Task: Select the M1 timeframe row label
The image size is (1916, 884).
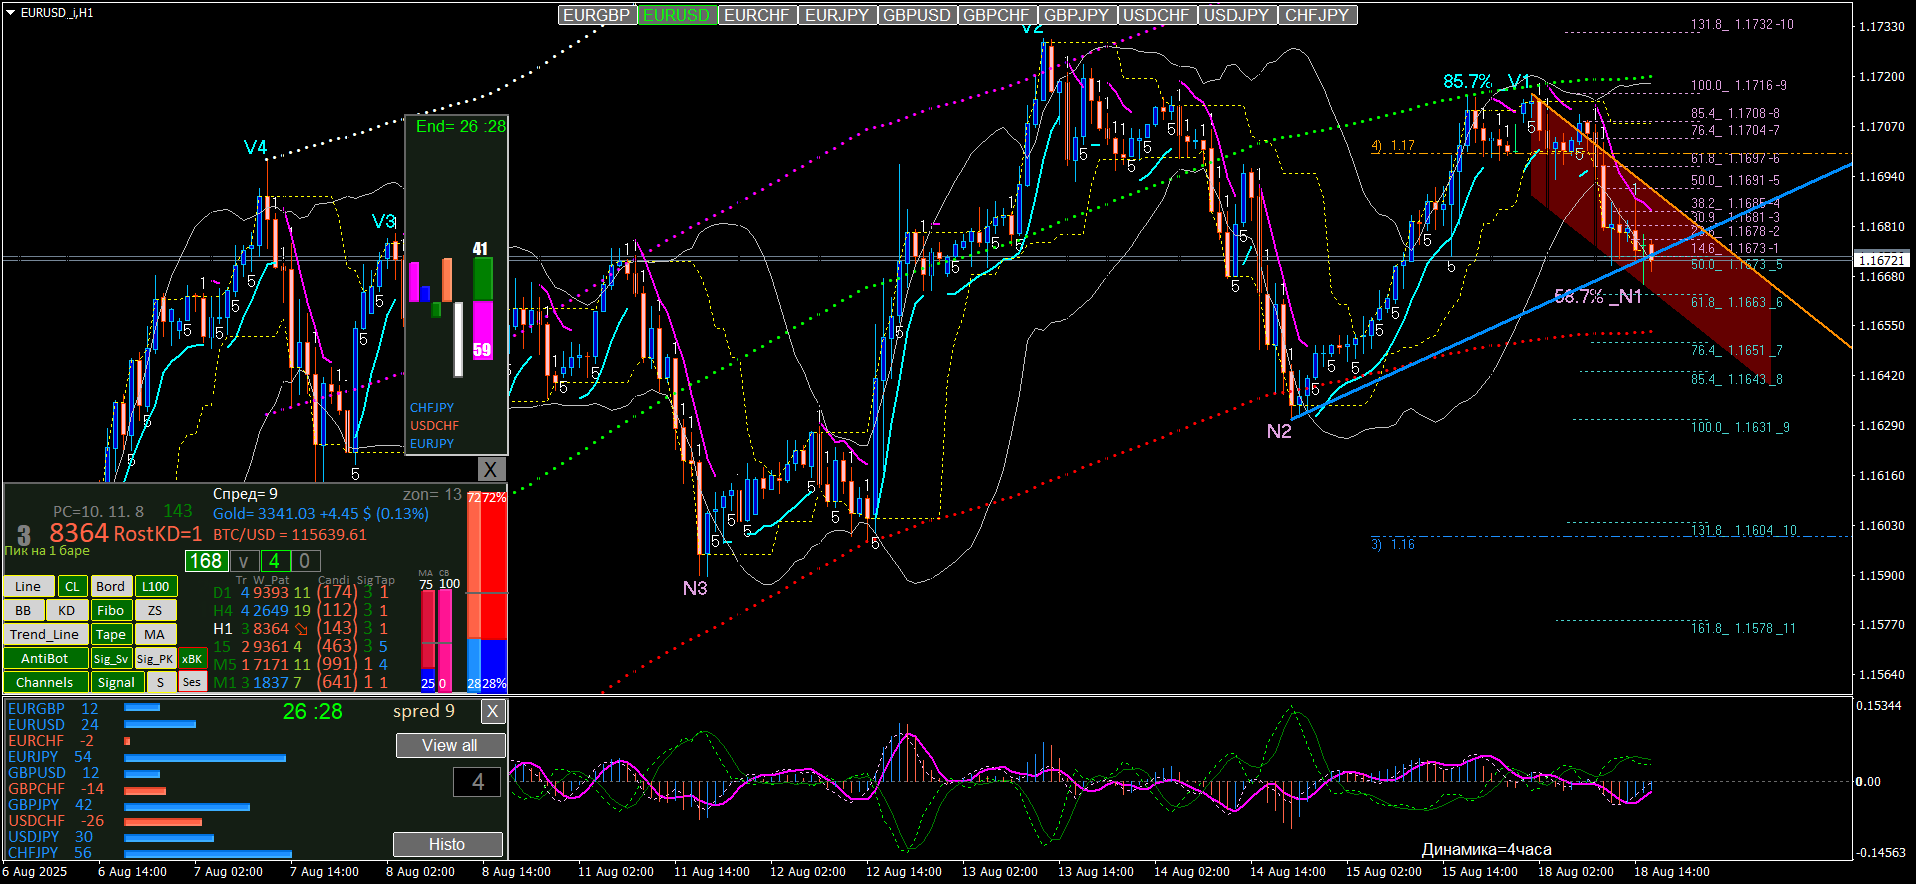Action: 225,683
